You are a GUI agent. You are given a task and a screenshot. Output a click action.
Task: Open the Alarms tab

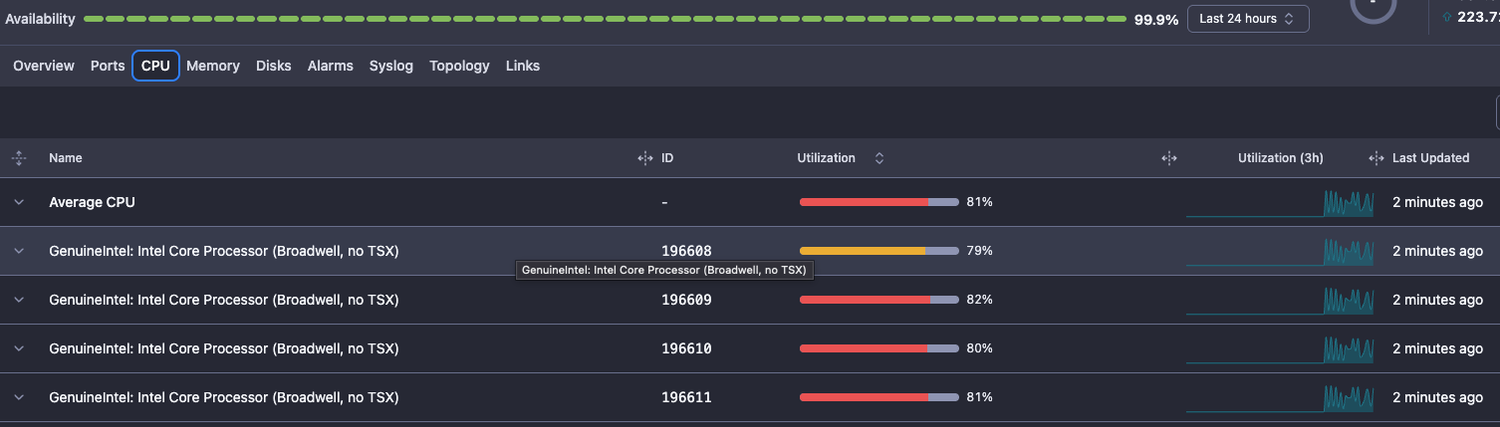330,66
